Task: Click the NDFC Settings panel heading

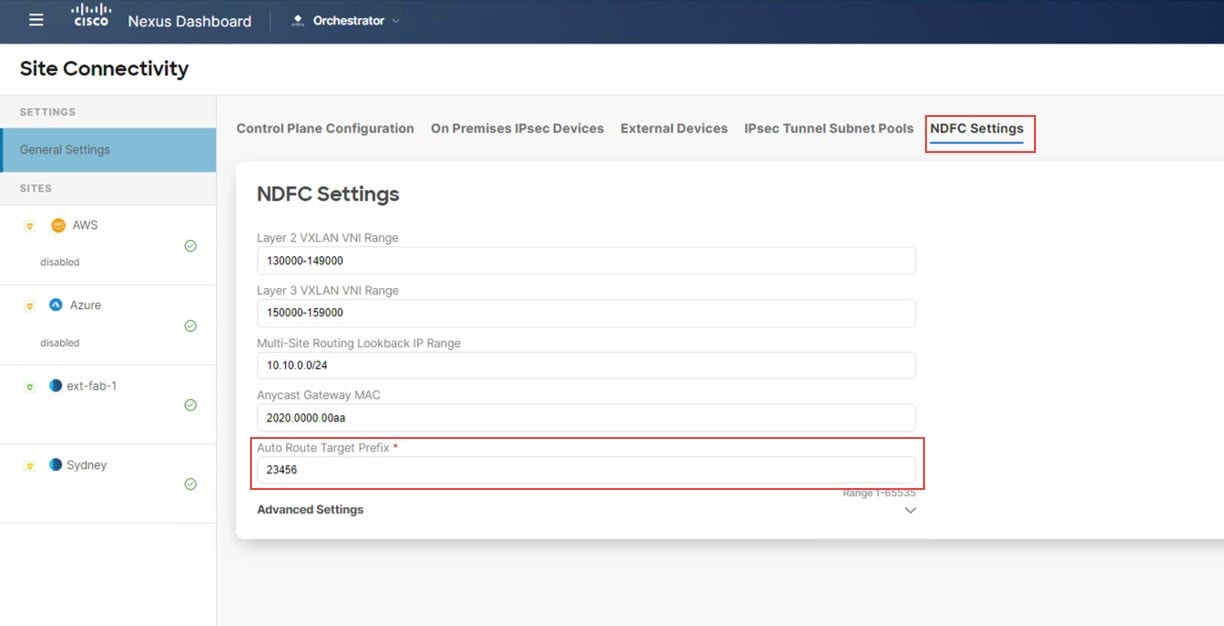Action: coord(328,194)
